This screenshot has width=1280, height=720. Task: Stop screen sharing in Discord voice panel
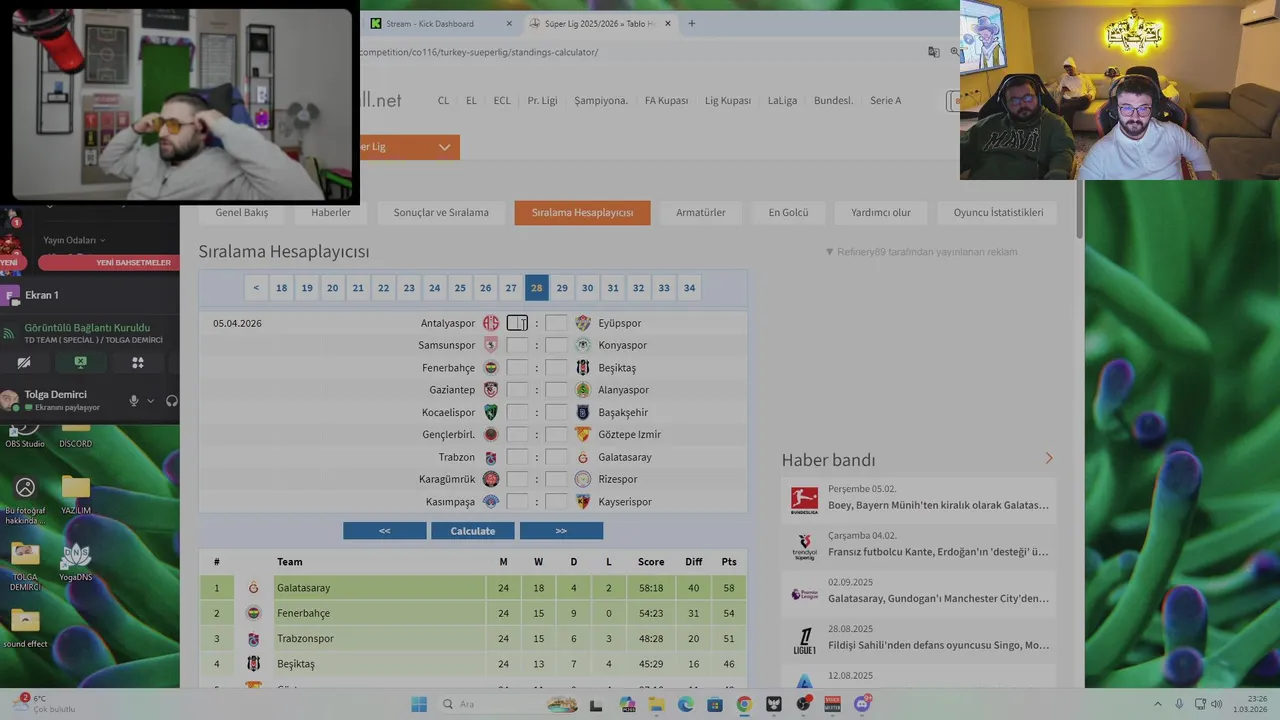[81, 362]
